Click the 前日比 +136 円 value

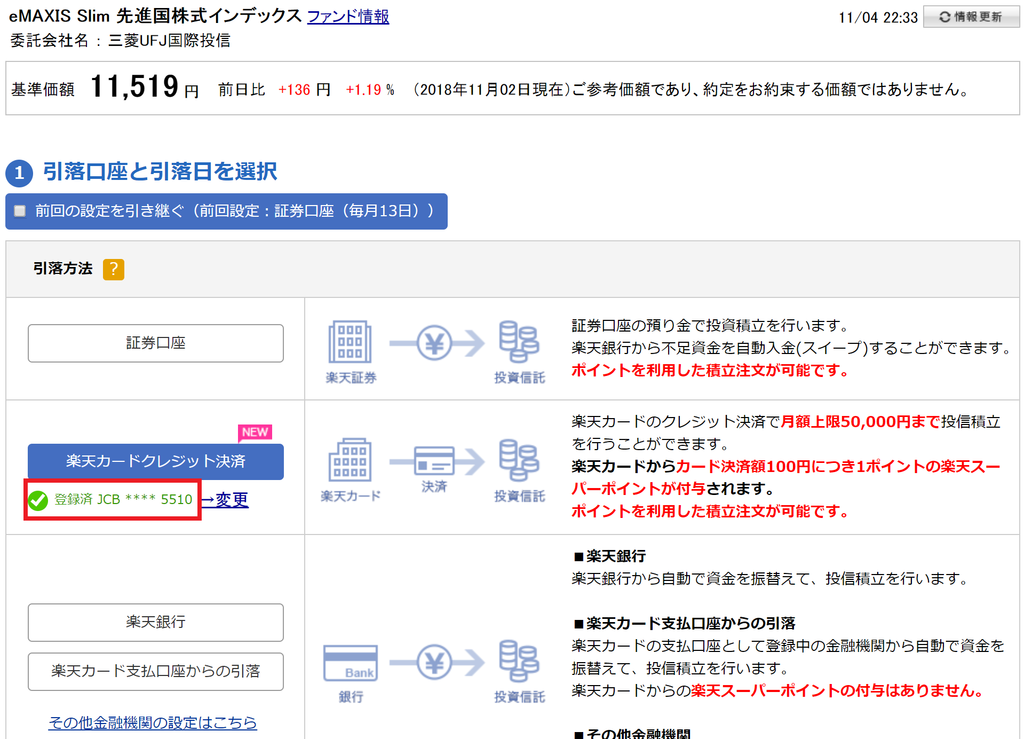point(304,89)
